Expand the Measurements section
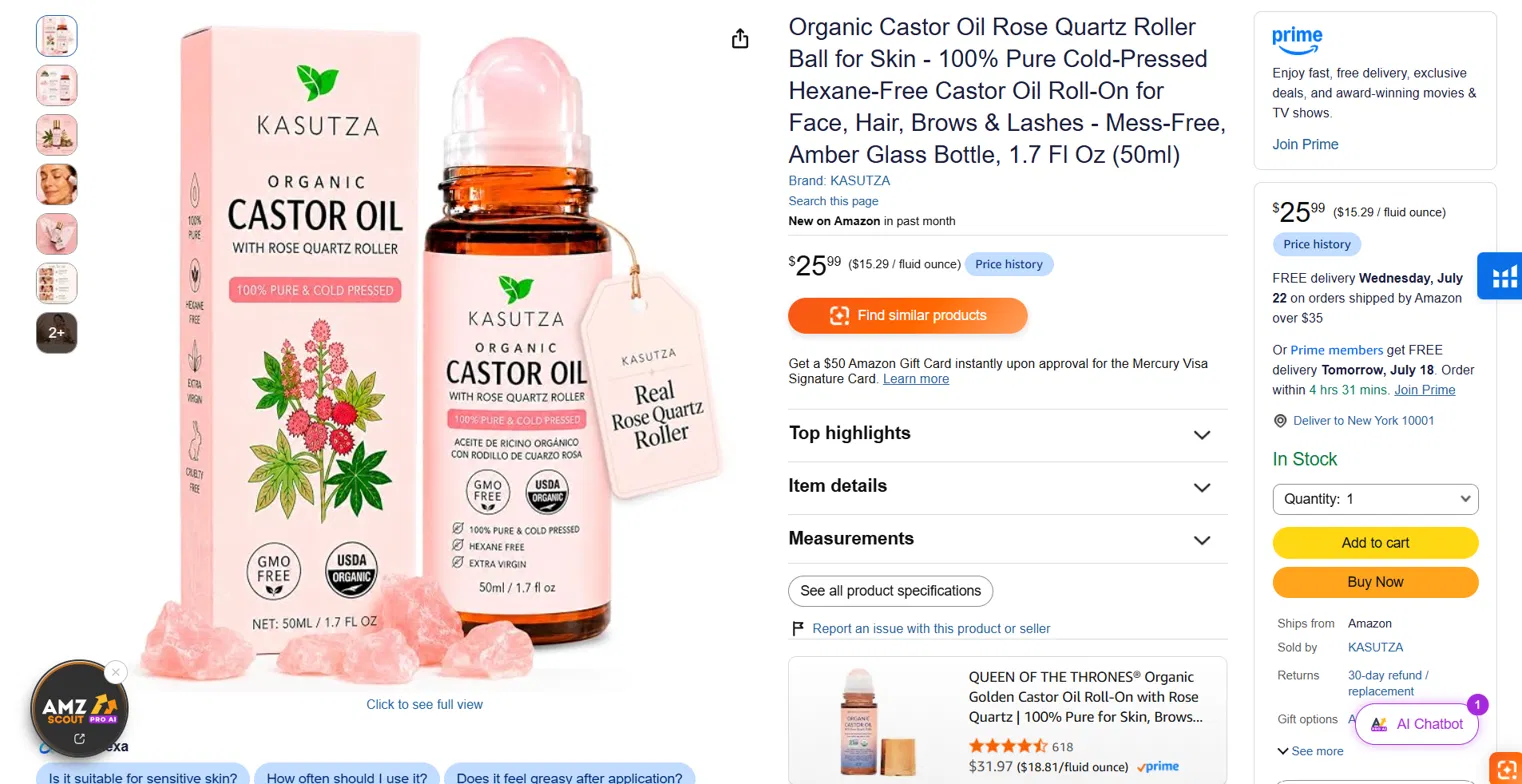 [x=1007, y=539]
